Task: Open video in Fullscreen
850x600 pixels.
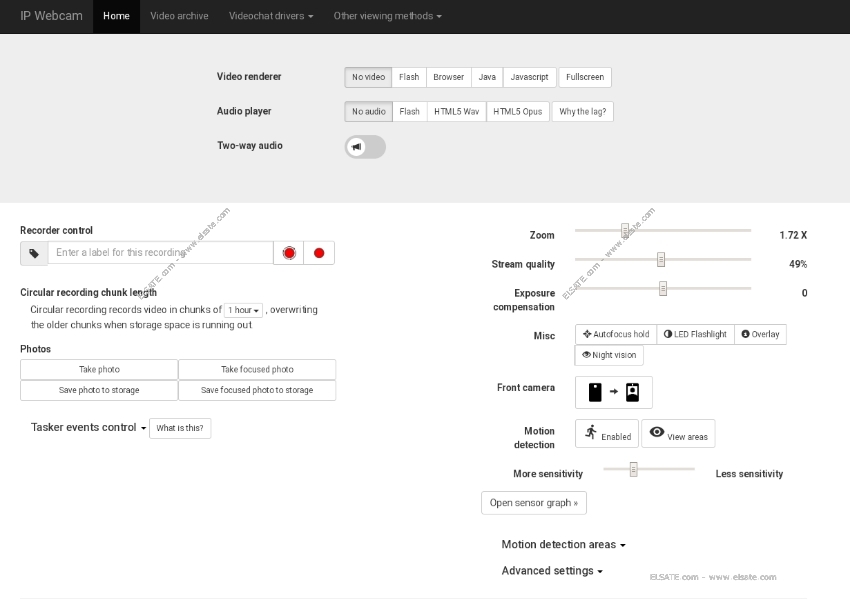Action: coord(585,77)
